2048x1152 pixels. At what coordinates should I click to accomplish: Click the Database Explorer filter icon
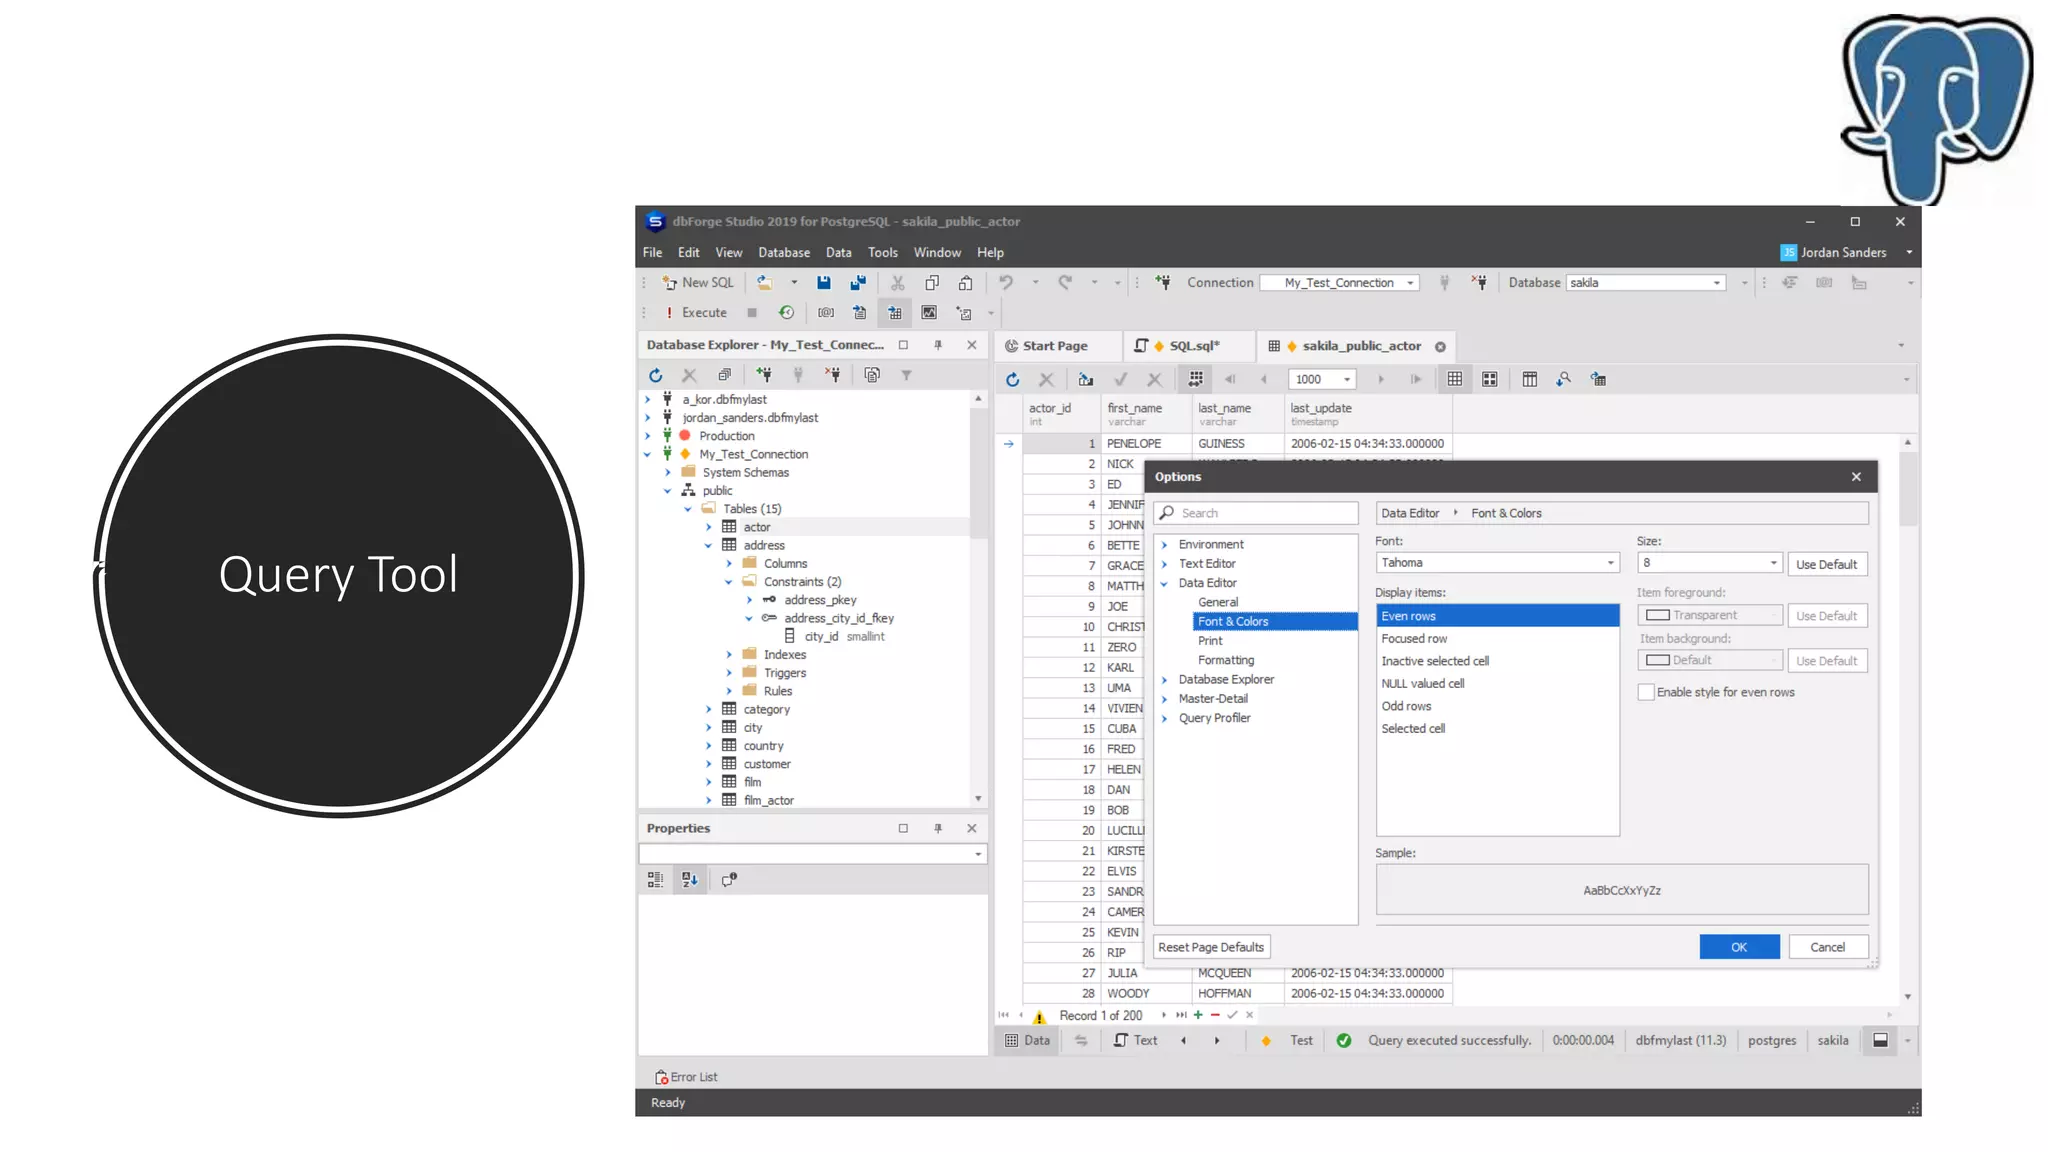coord(906,375)
